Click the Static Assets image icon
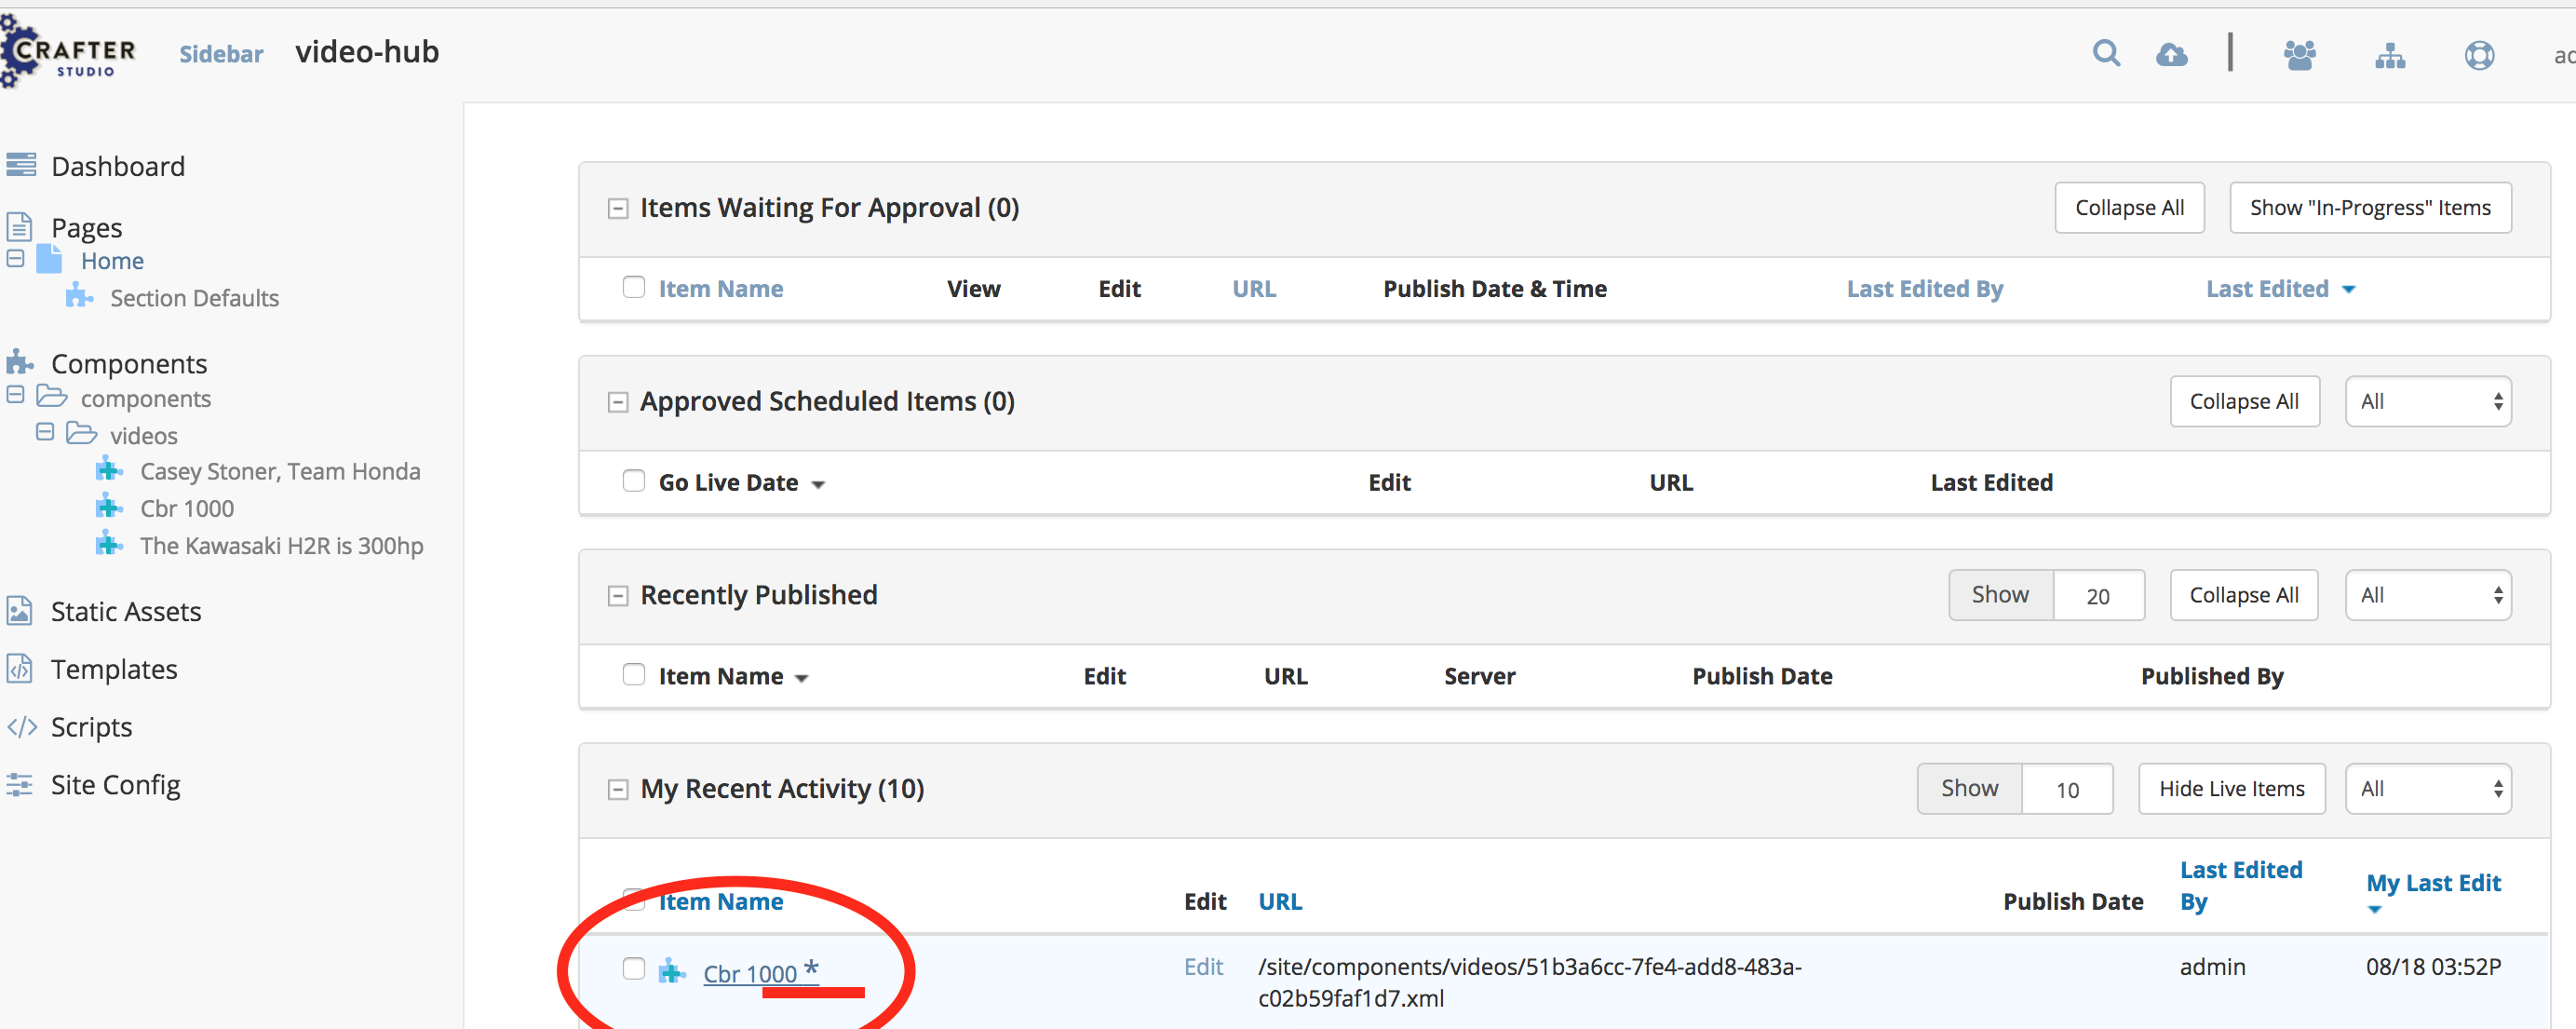 (20, 610)
